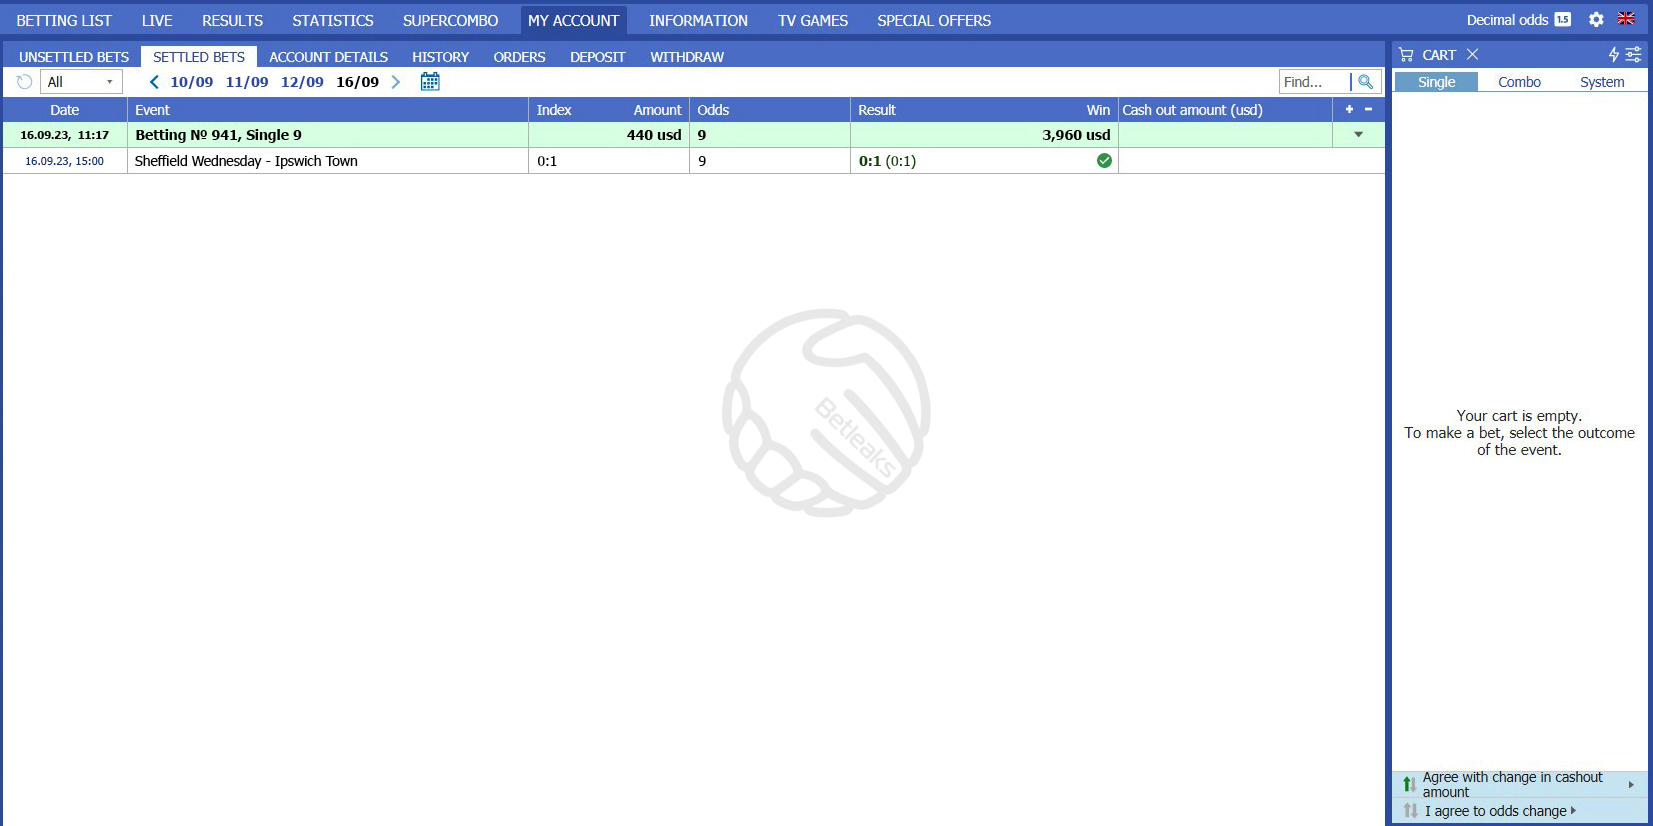1653x826 pixels.
Task: Switch to HISTORY tab
Action: point(440,57)
